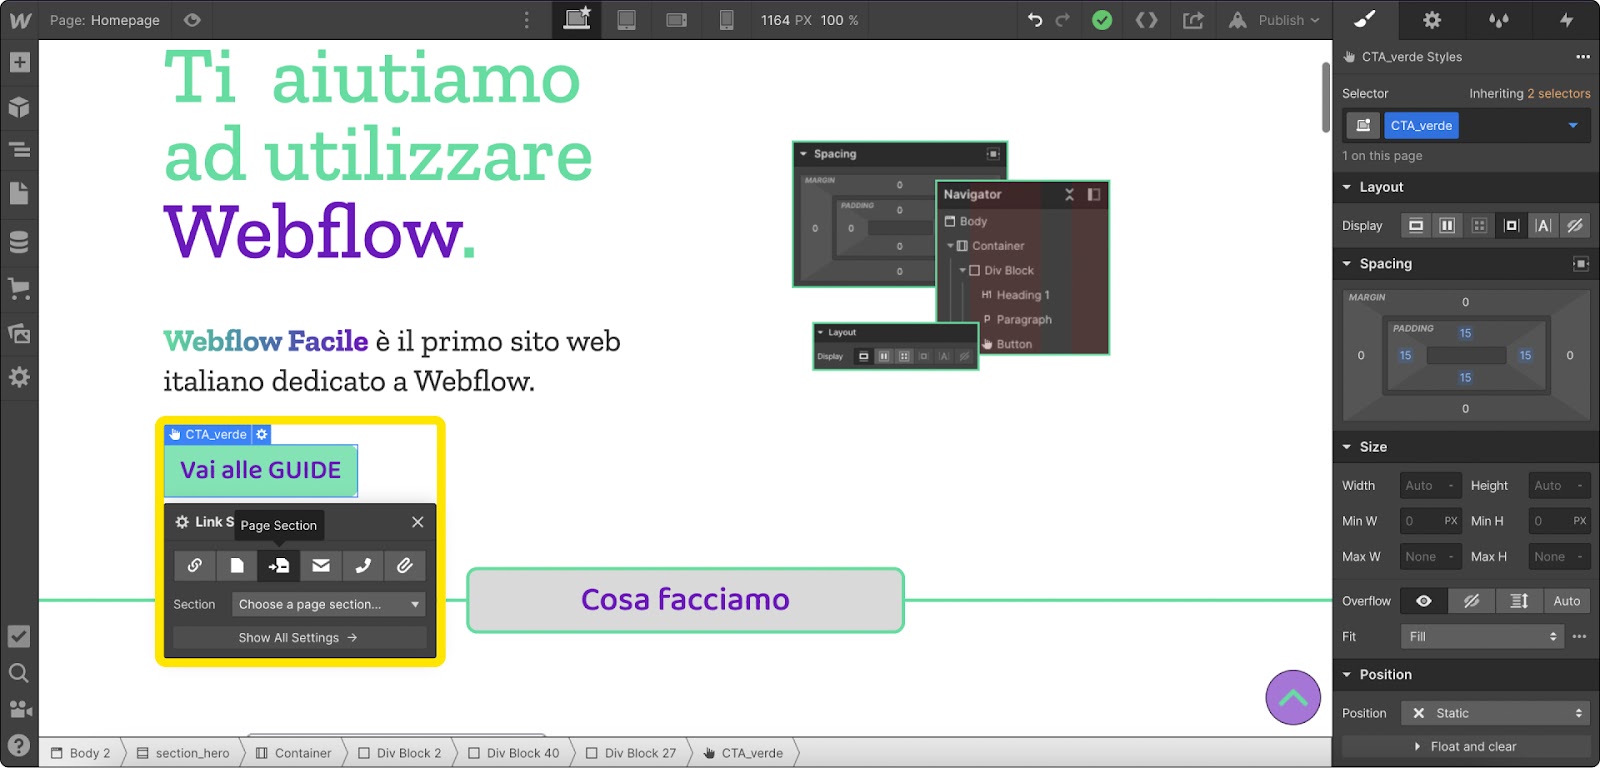This screenshot has width=1600, height=768.
Task: Open the selector dropdown arrow
Action: [x=1573, y=125]
